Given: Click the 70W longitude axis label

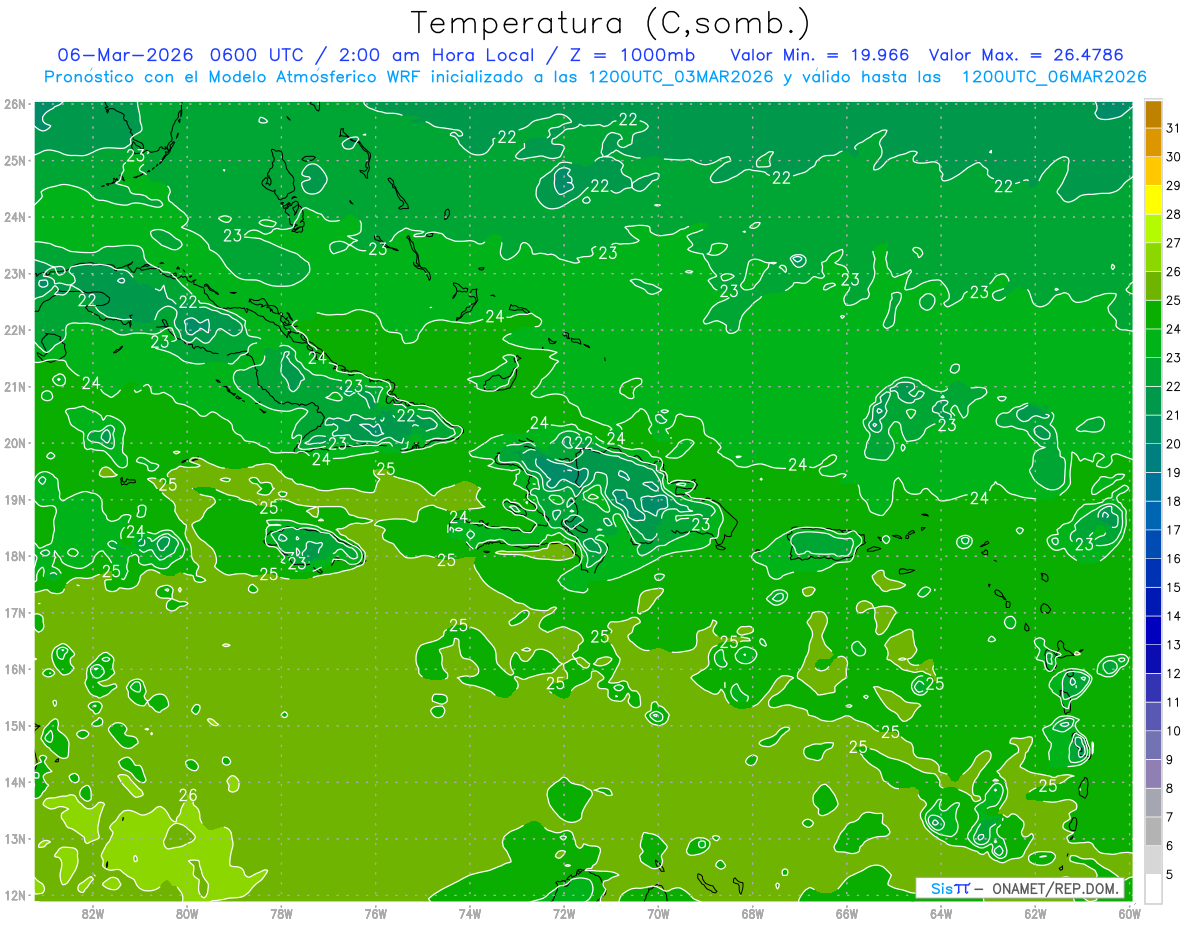Looking at the screenshot, I should [x=658, y=912].
